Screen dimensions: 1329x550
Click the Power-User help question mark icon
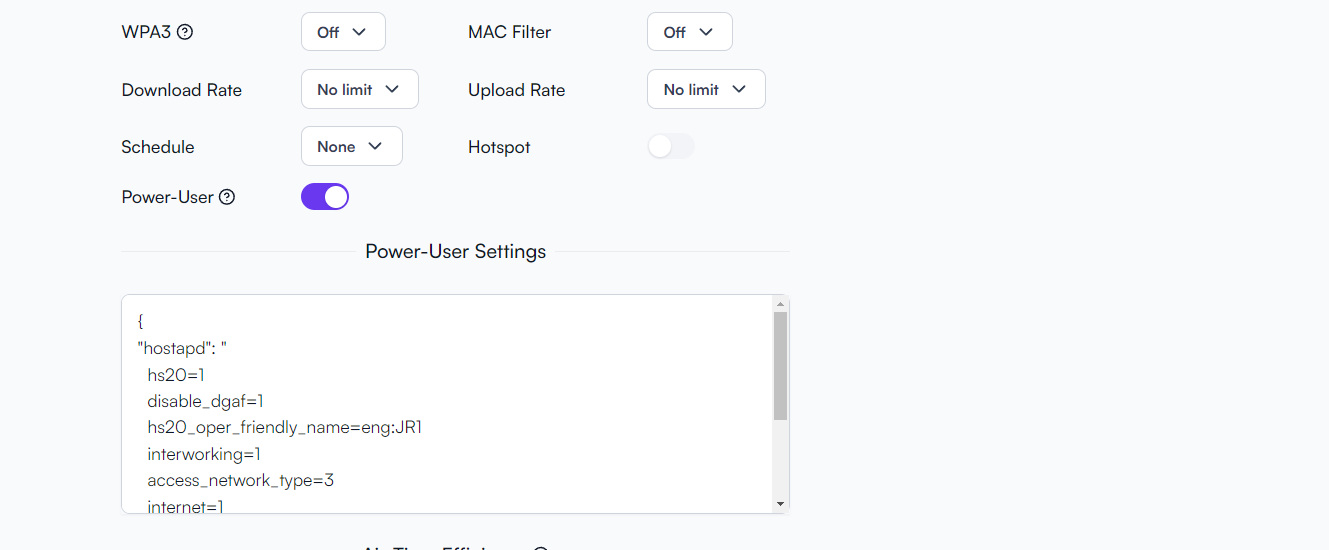pos(227,197)
